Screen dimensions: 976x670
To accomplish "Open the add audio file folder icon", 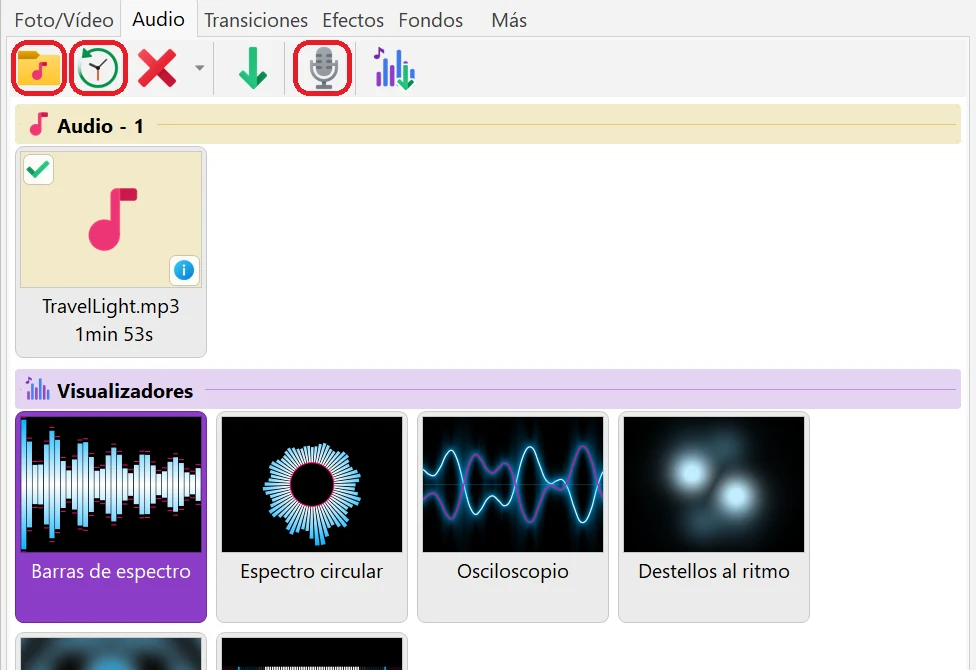I will coord(39,68).
